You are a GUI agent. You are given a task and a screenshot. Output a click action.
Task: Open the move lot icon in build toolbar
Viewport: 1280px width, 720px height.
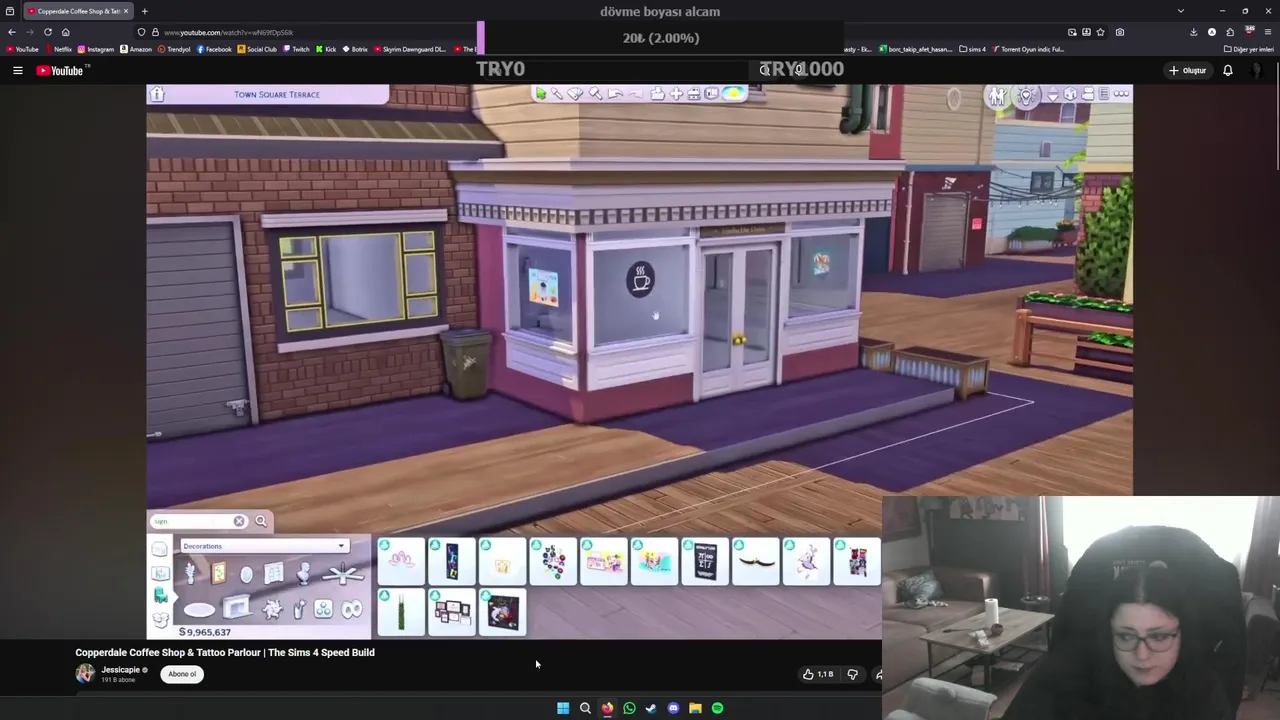[x=658, y=93]
